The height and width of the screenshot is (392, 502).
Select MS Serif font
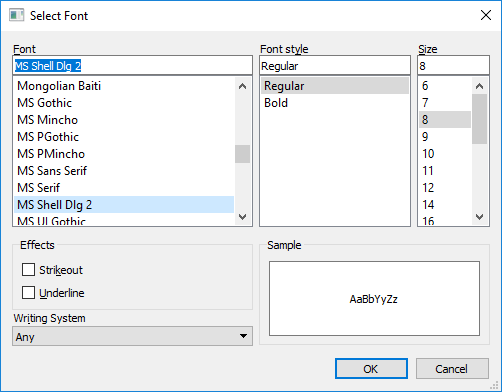click(124, 188)
